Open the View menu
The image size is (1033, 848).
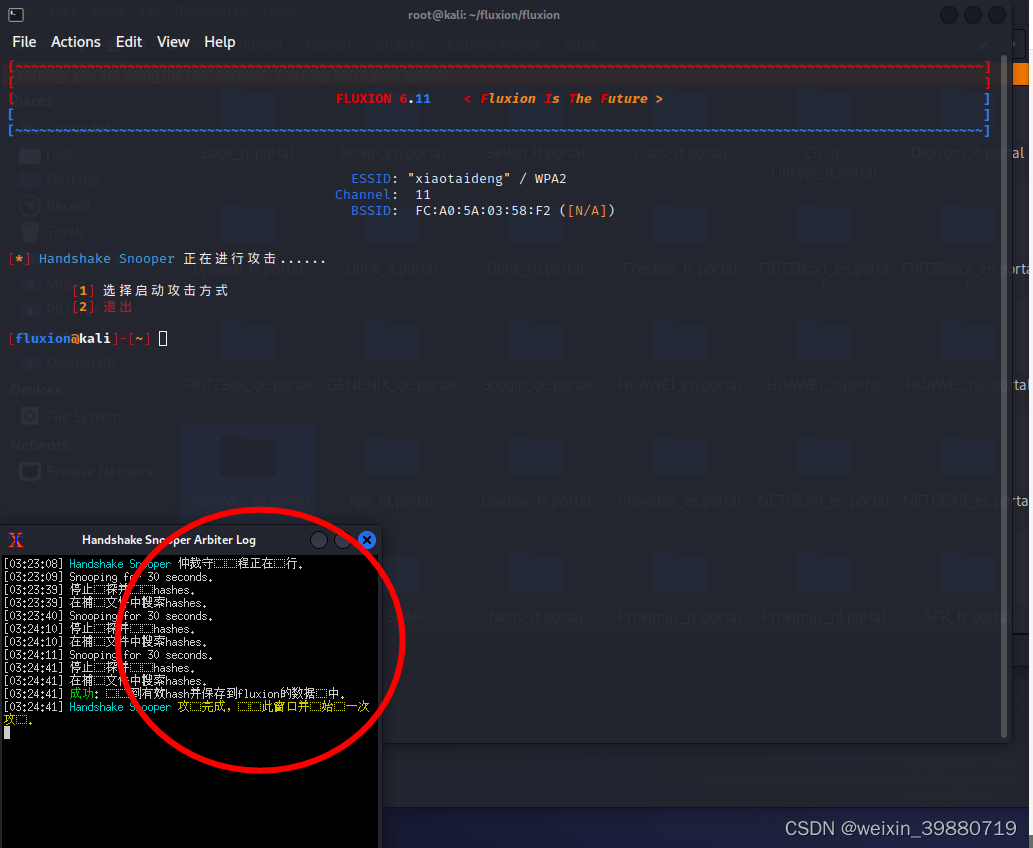pyautogui.click(x=173, y=42)
